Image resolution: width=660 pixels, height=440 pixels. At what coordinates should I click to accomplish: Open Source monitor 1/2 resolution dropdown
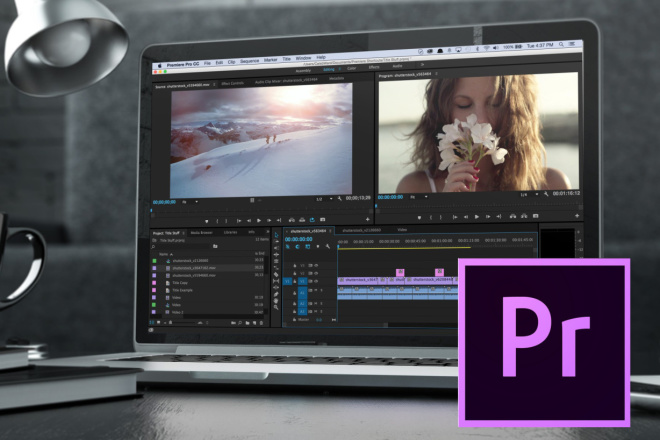tap(324, 199)
